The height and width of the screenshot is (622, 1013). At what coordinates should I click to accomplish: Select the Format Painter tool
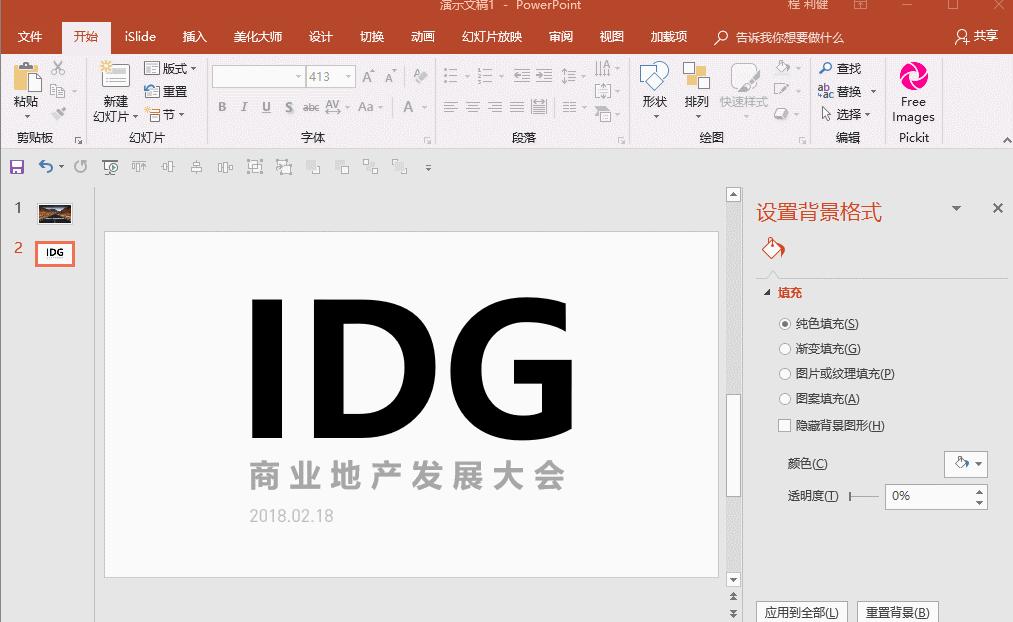pos(58,112)
